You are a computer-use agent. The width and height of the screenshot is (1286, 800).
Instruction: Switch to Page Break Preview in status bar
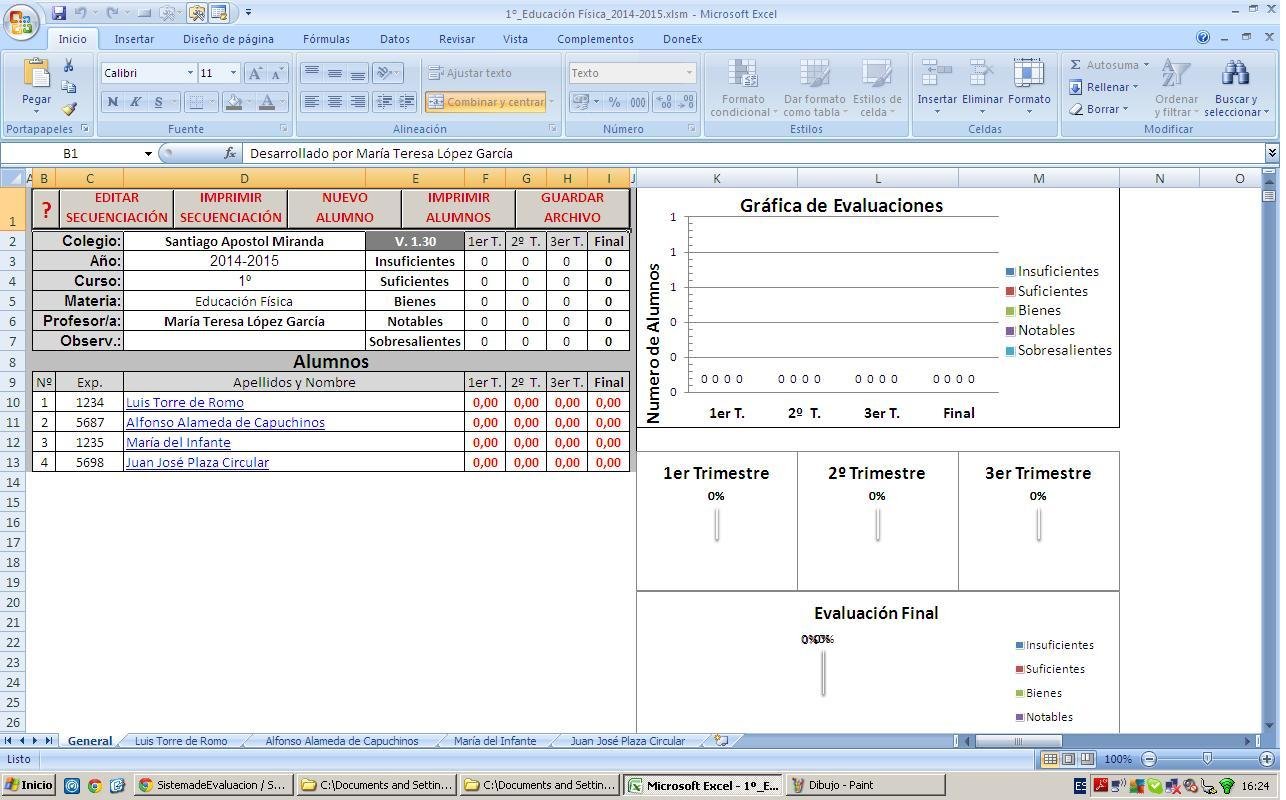(1087, 759)
